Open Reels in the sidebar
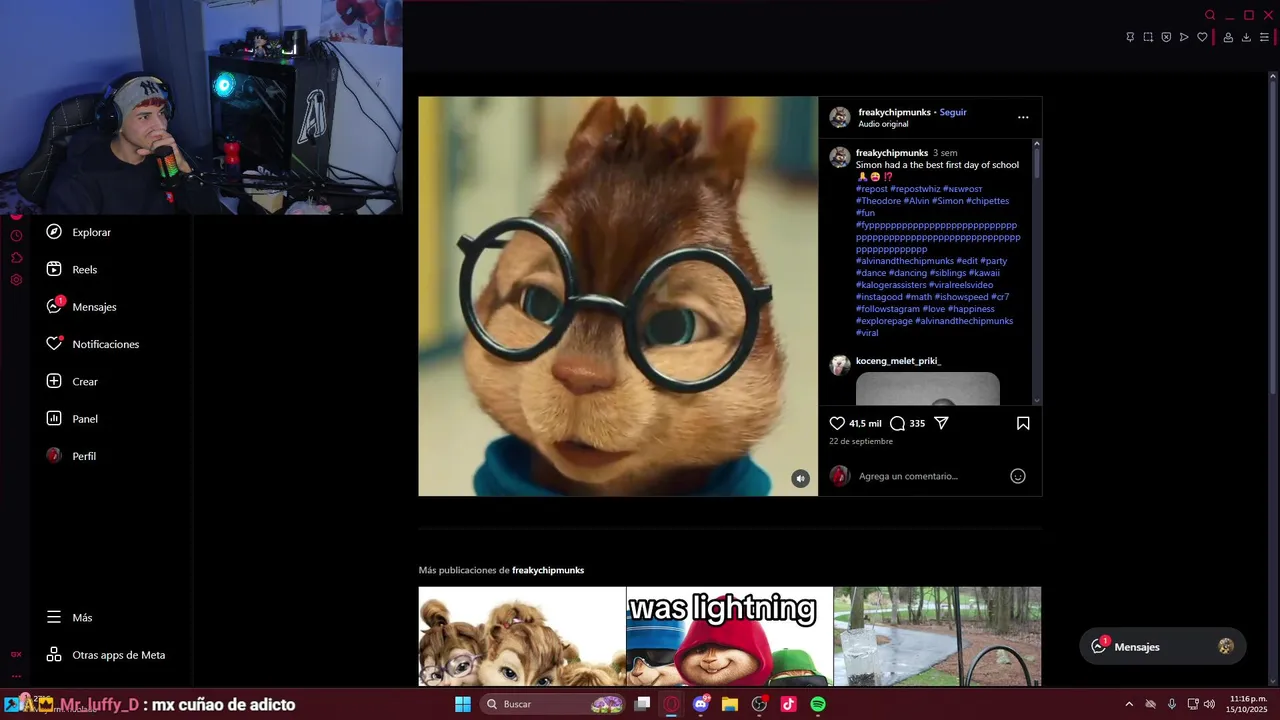Viewport: 1280px width, 720px height. [71, 269]
